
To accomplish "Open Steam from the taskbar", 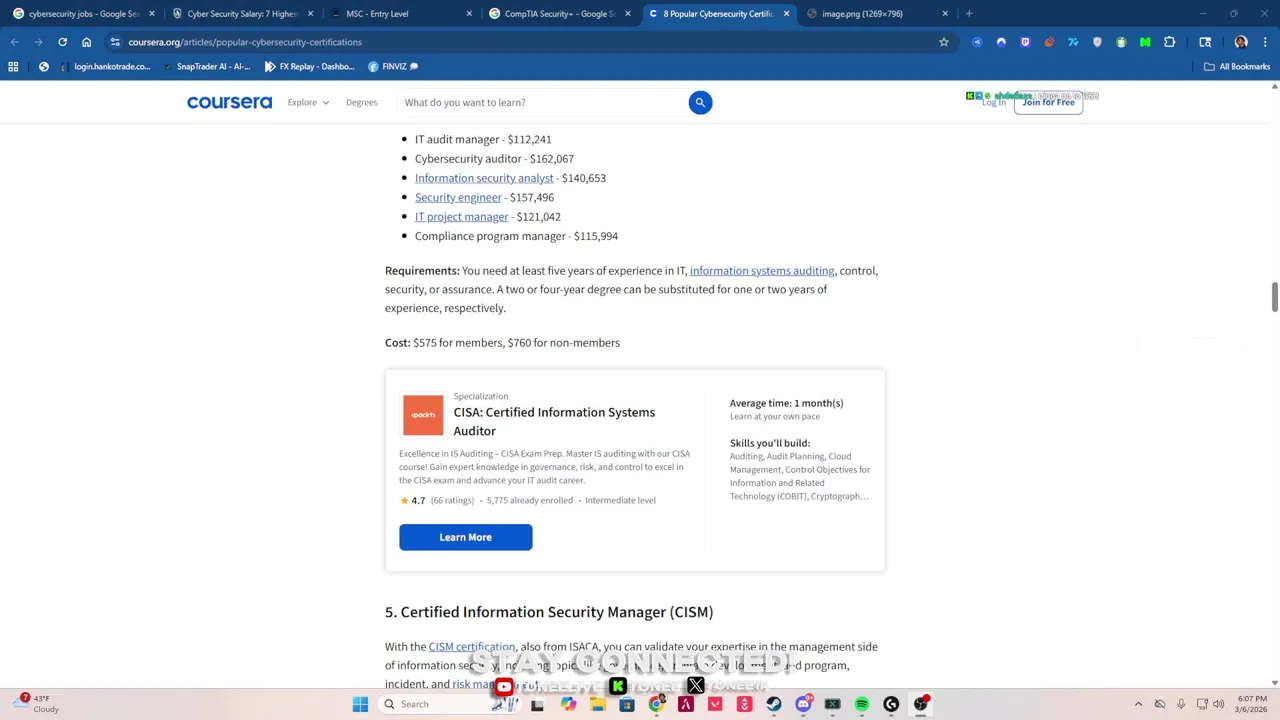I will [773, 704].
